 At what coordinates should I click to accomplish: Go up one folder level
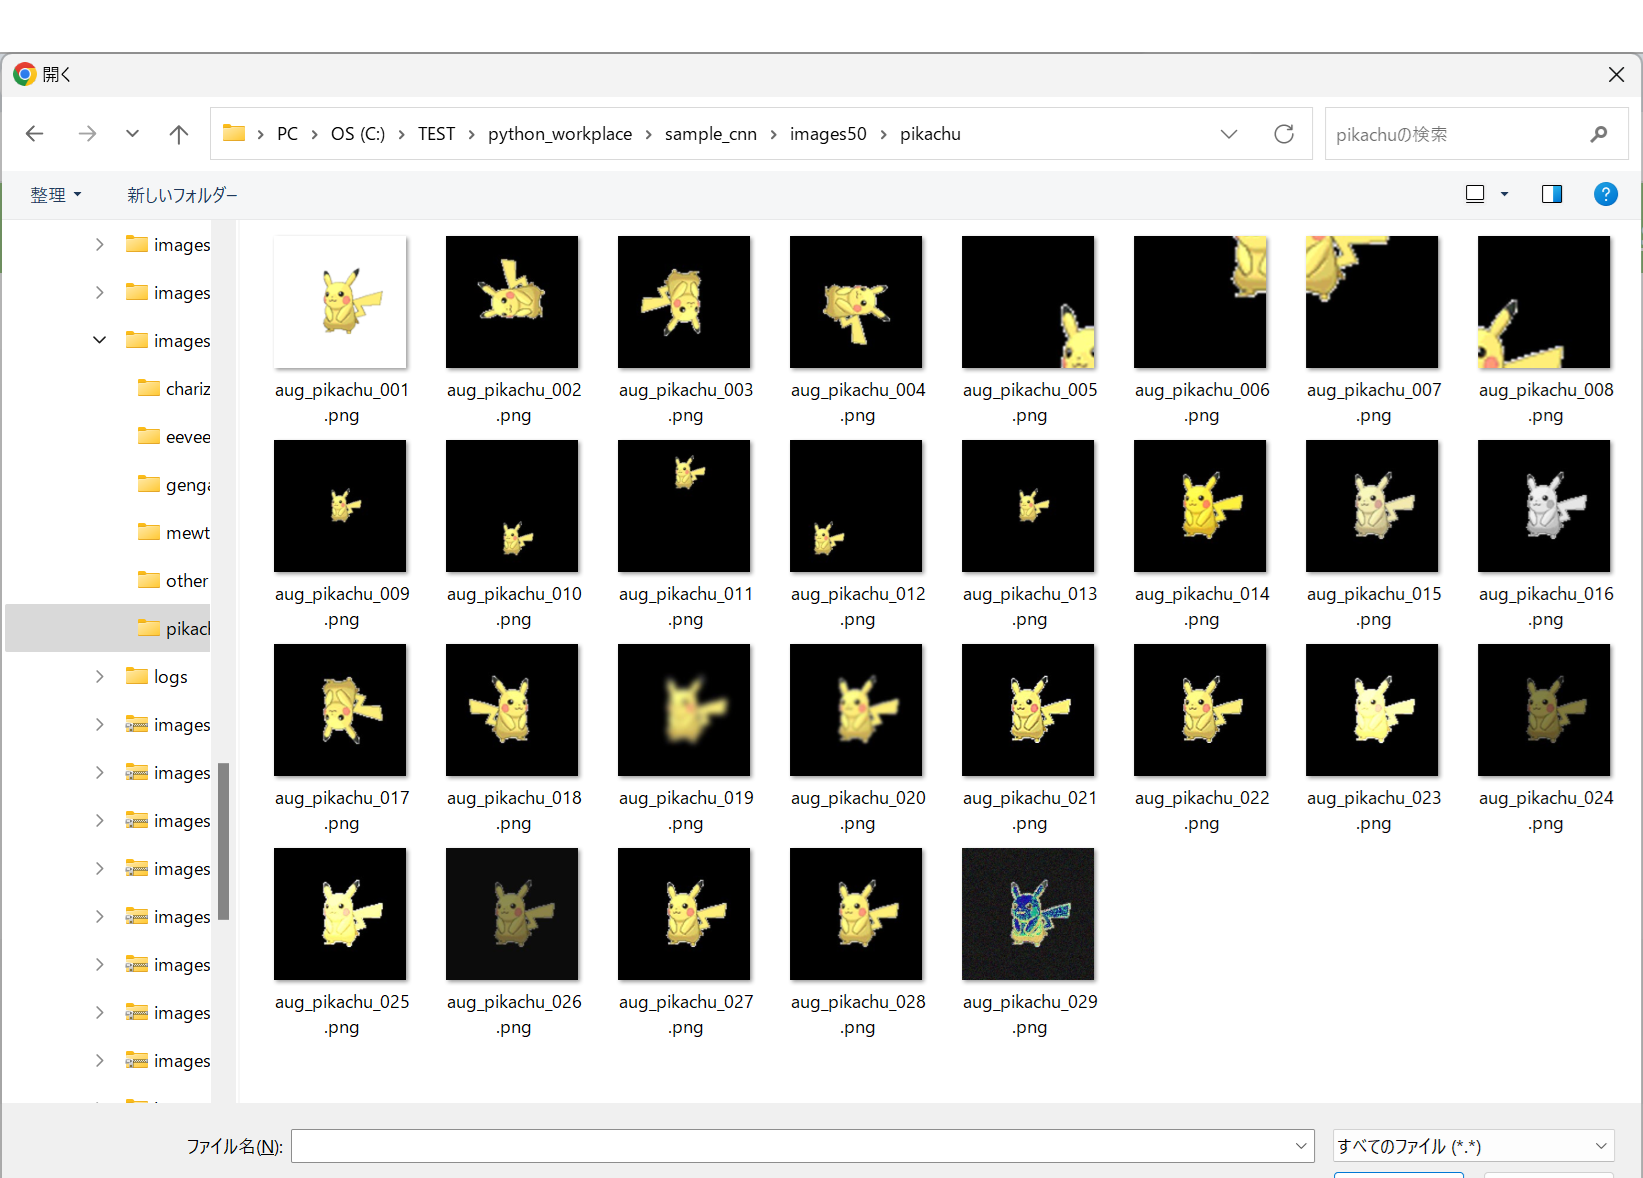click(179, 134)
